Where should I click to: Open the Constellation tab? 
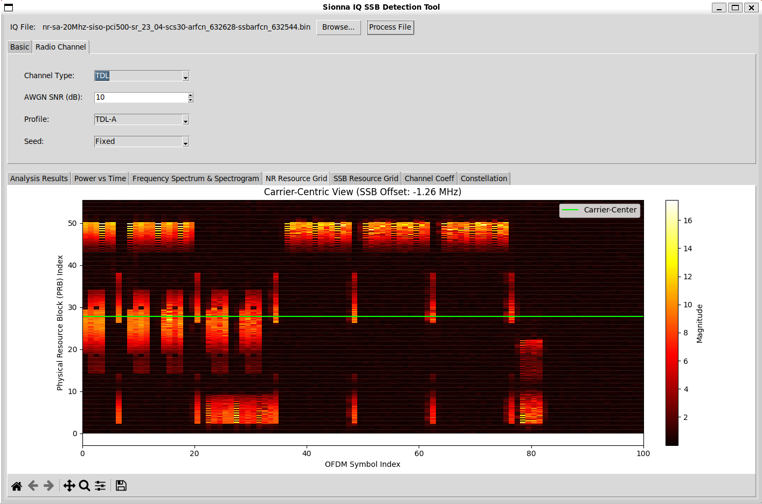pyautogui.click(x=483, y=179)
